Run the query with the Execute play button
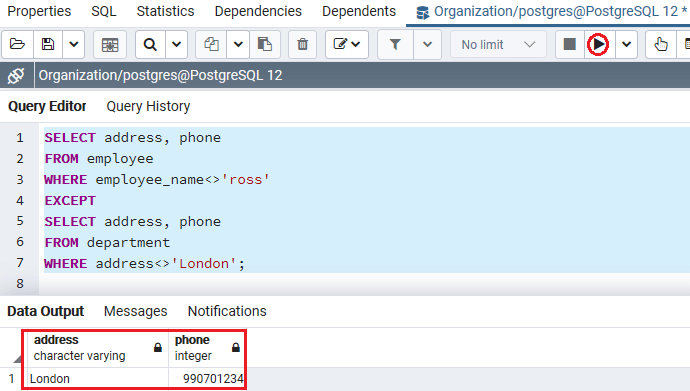The height and width of the screenshot is (391, 690). [598, 44]
